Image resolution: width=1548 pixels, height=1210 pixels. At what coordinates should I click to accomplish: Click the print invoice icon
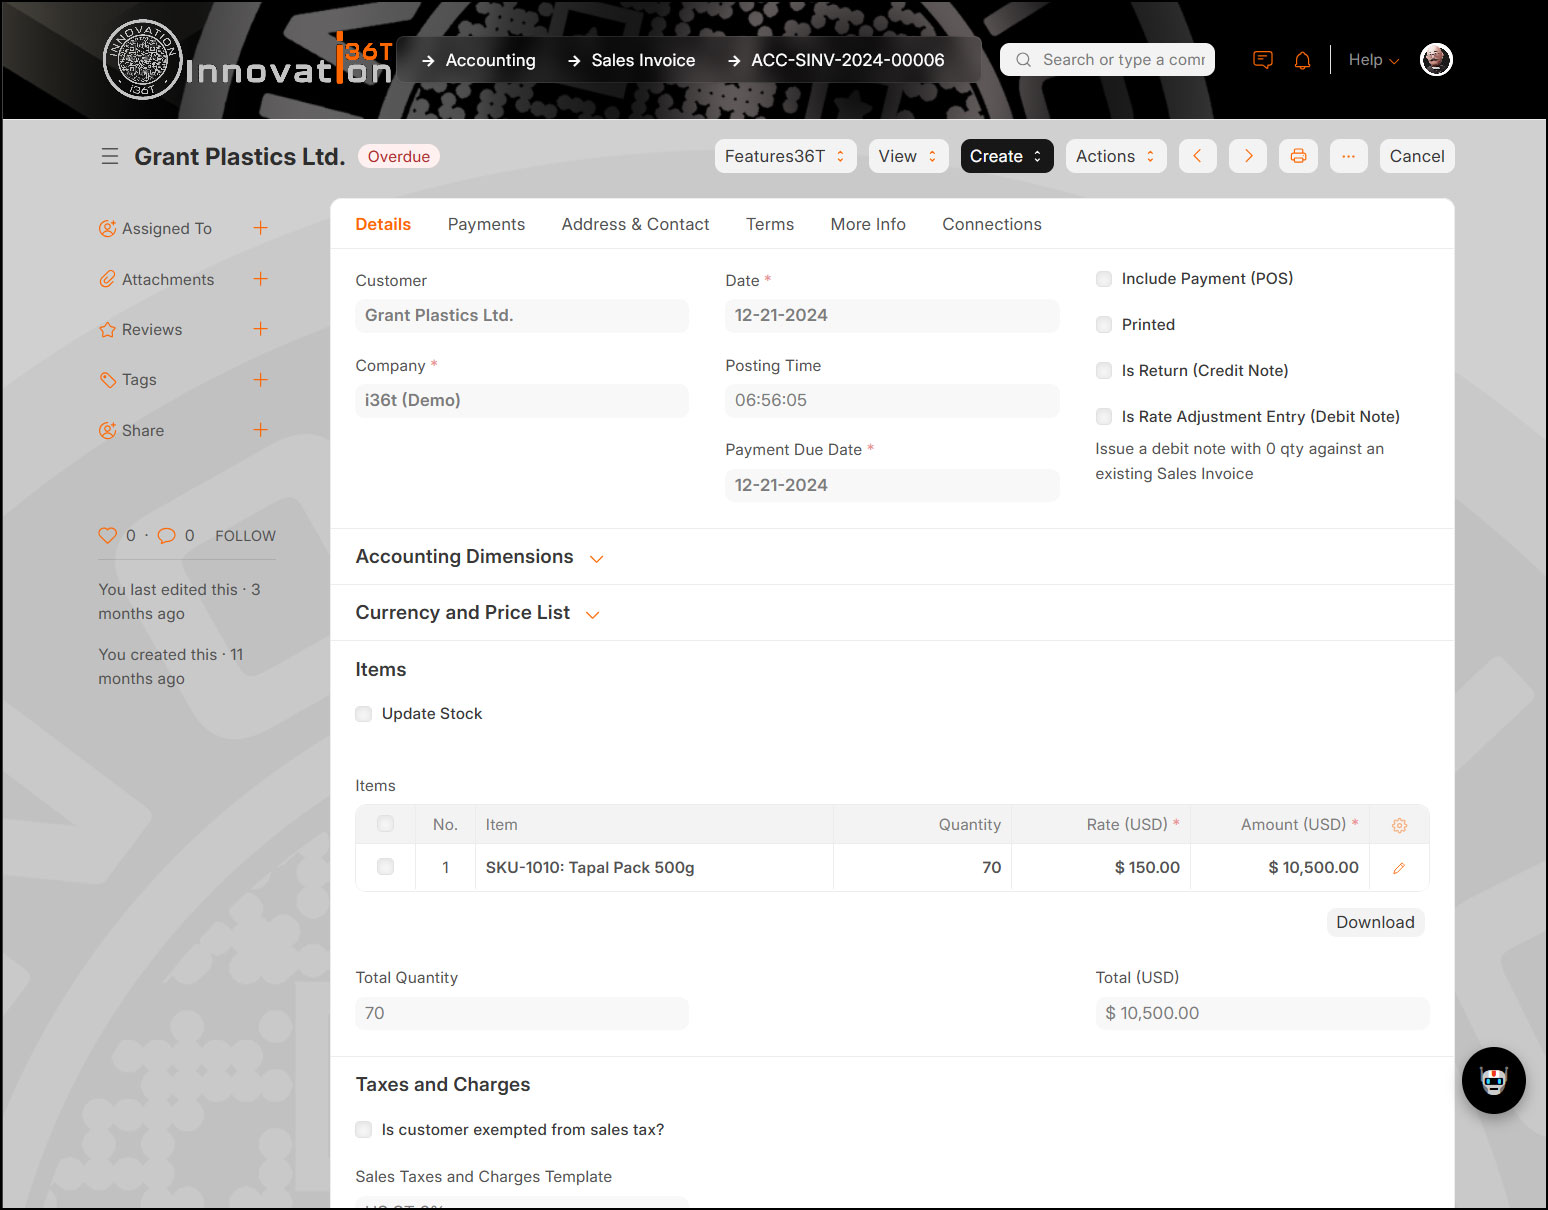coord(1298,156)
